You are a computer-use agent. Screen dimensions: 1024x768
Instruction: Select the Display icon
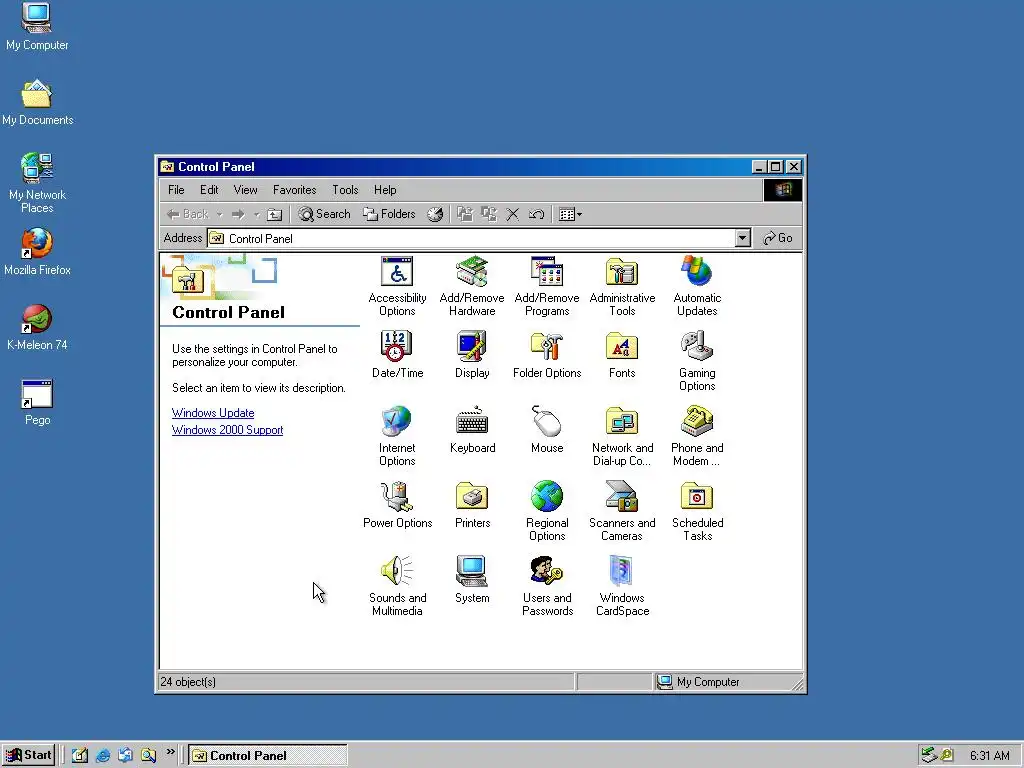coord(472,354)
